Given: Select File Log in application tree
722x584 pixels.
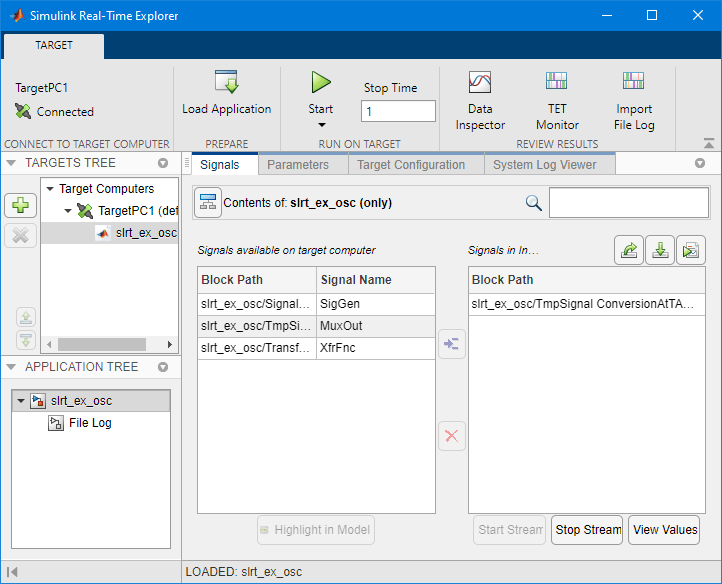Looking at the screenshot, I should pyautogui.click(x=90, y=423).
